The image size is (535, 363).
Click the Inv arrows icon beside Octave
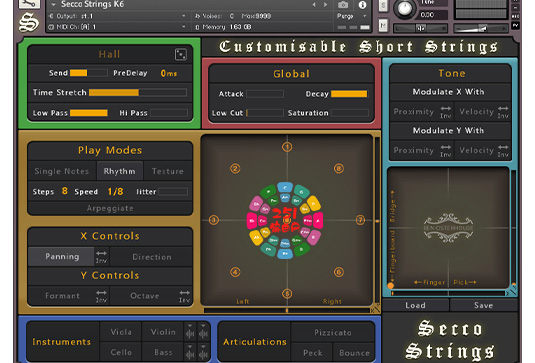[185, 296]
